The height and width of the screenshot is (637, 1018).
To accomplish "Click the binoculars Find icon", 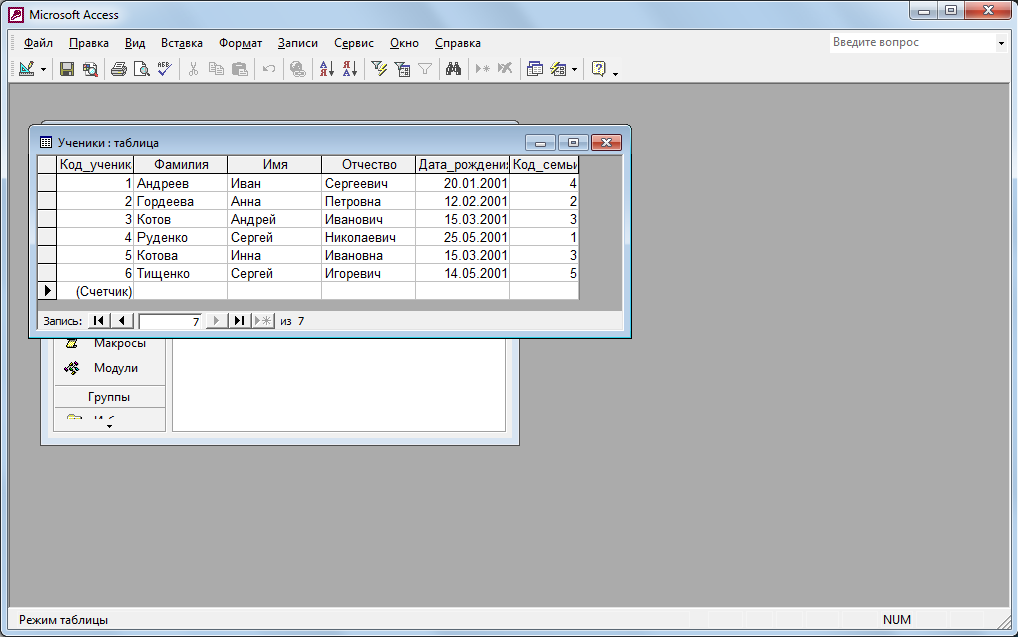I will coord(453,69).
